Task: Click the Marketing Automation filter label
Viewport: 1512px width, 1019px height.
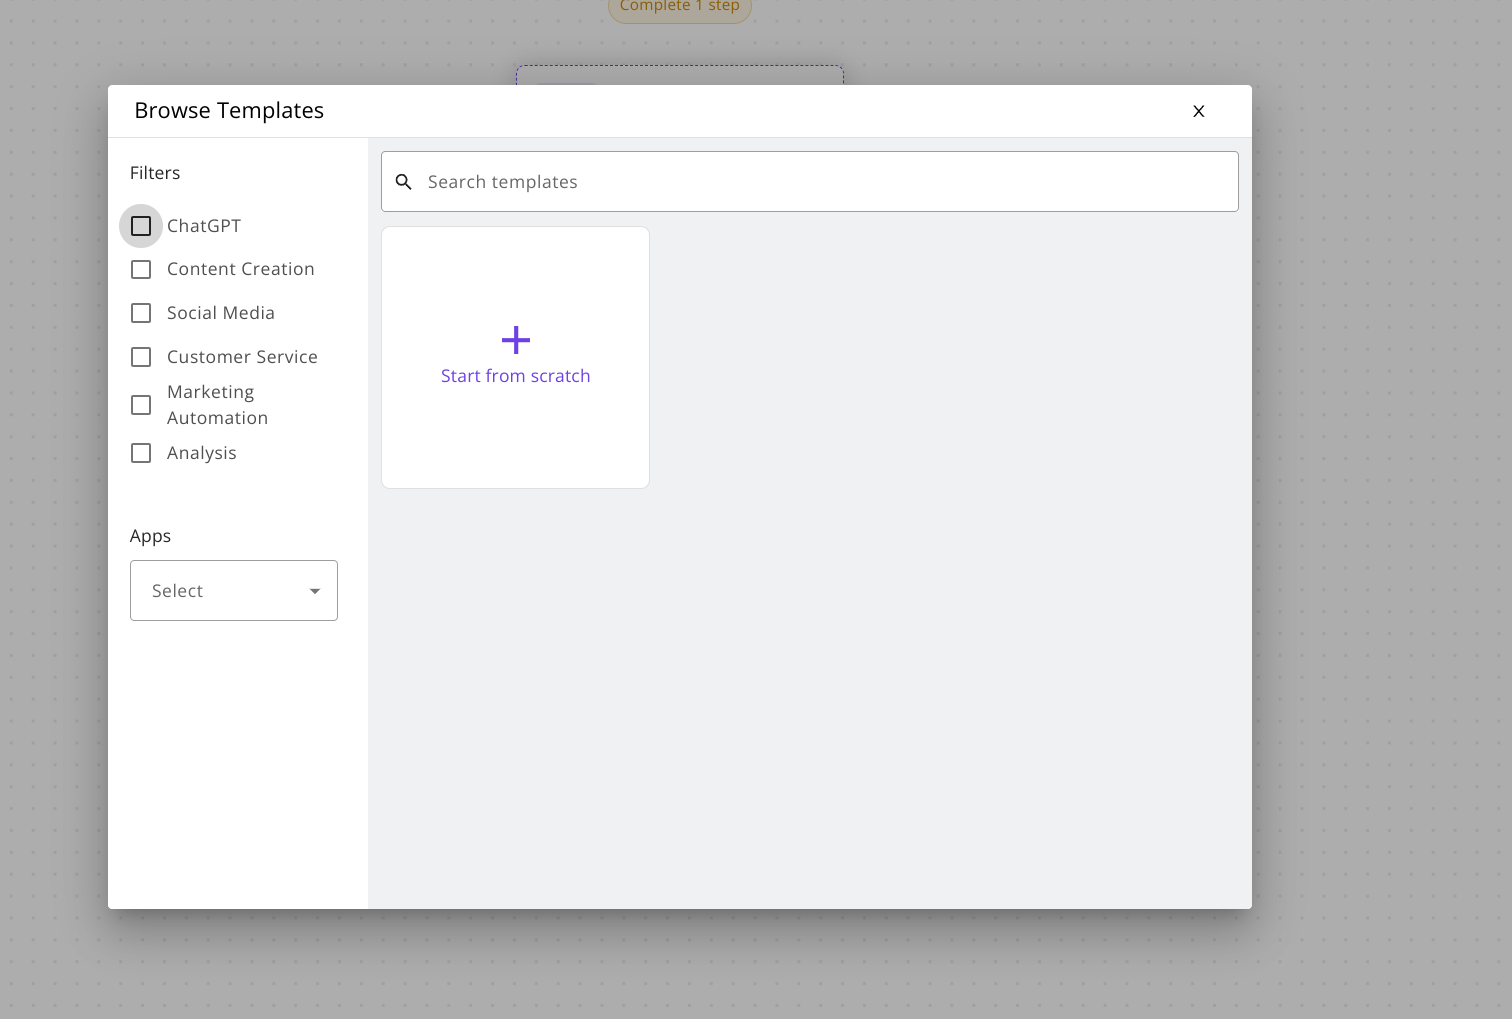Action: click(217, 405)
